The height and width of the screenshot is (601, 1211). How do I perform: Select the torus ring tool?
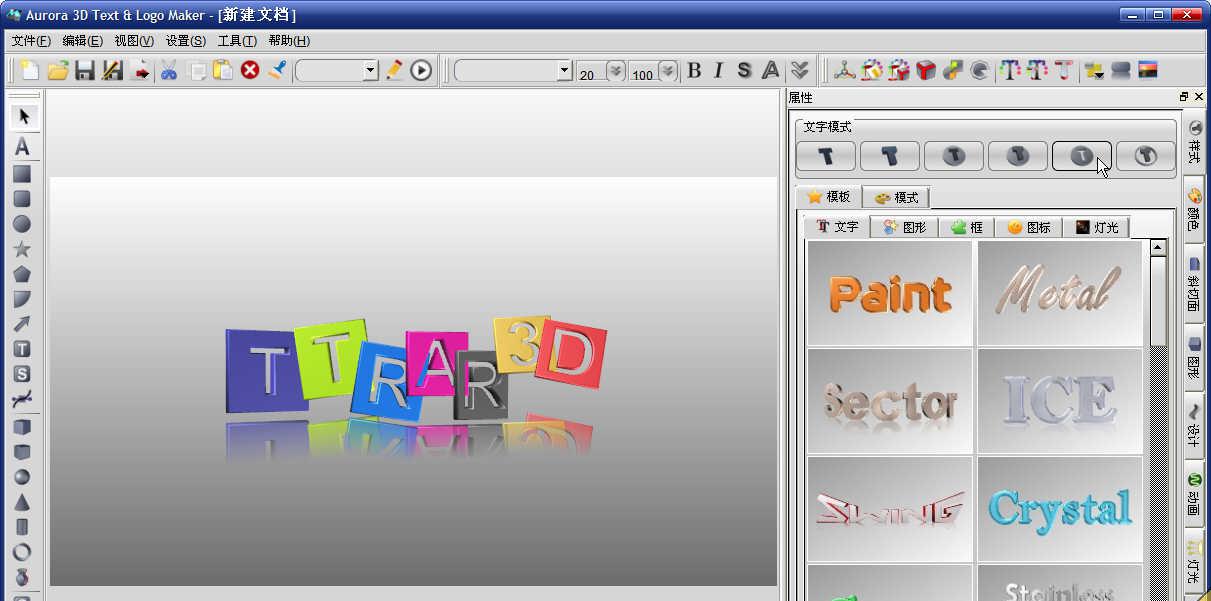tap(21, 552)
